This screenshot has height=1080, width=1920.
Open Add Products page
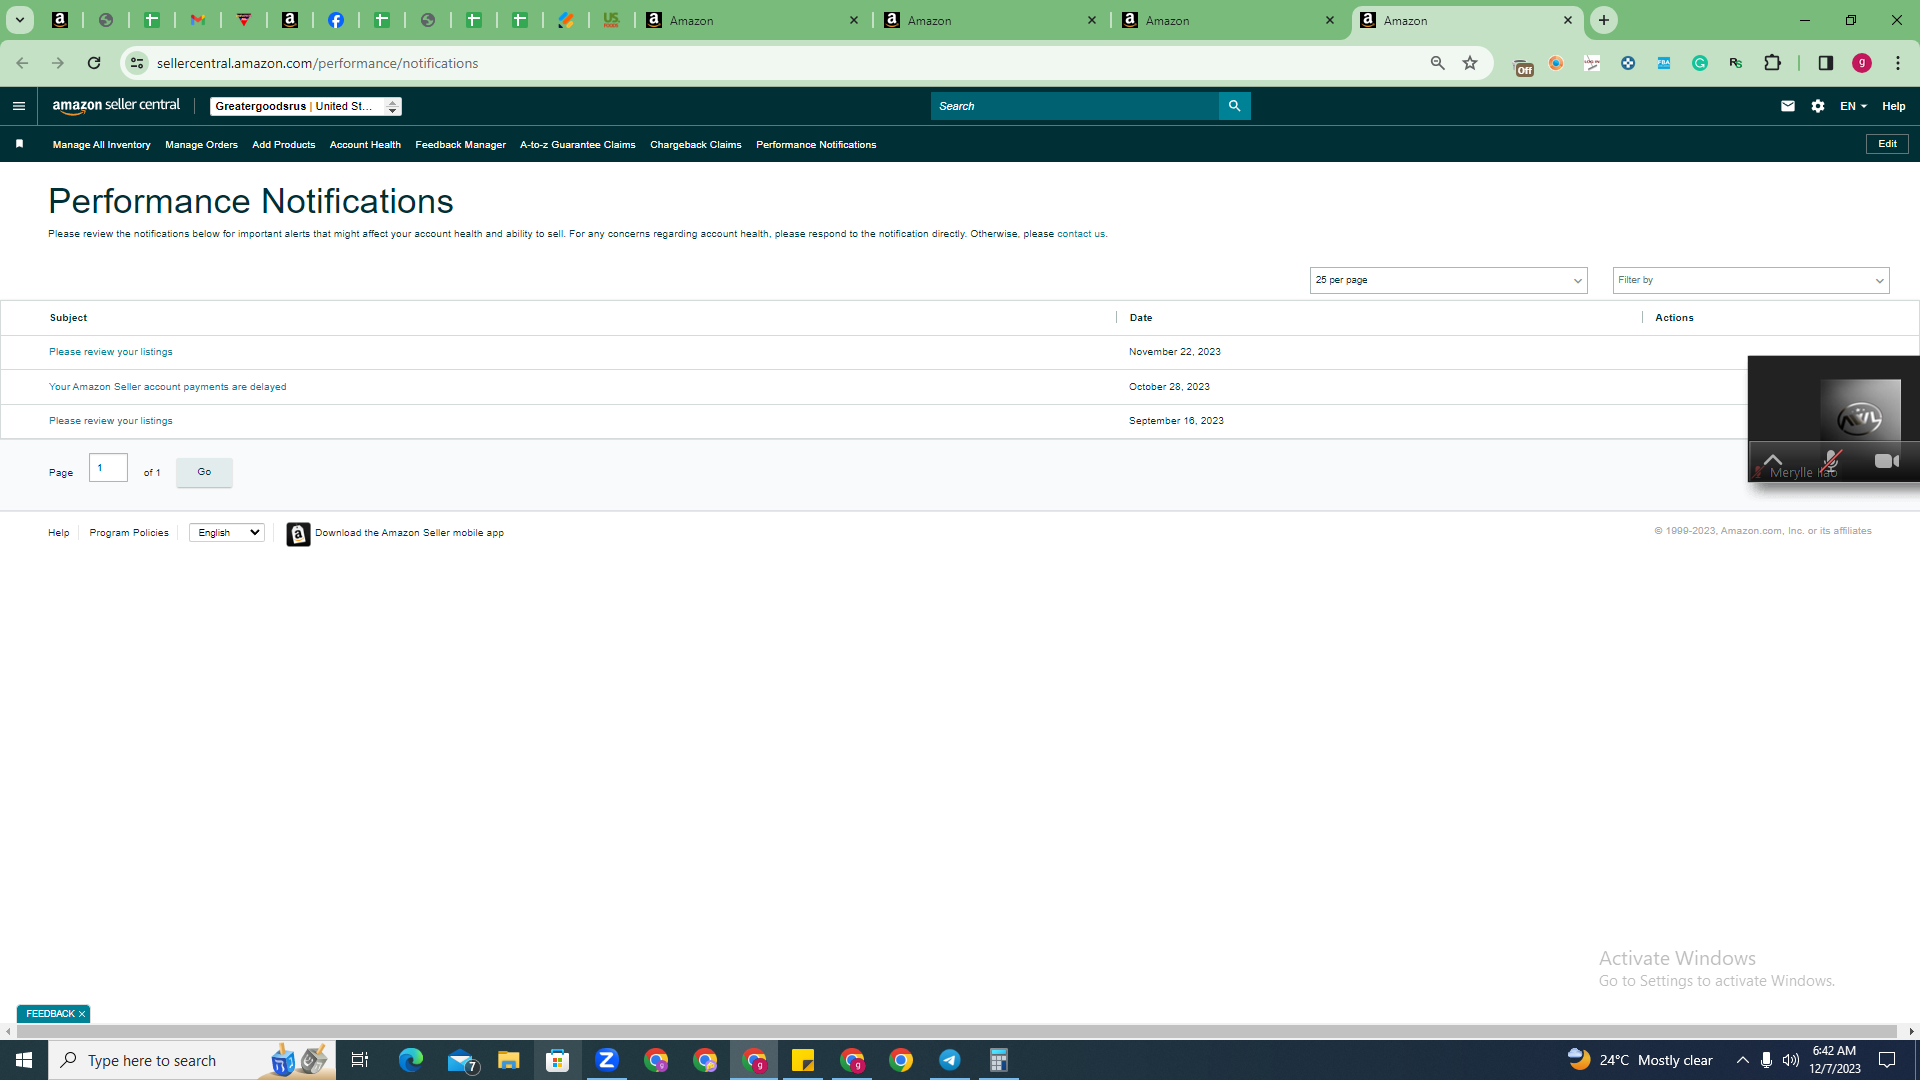(x=283, y=145)
